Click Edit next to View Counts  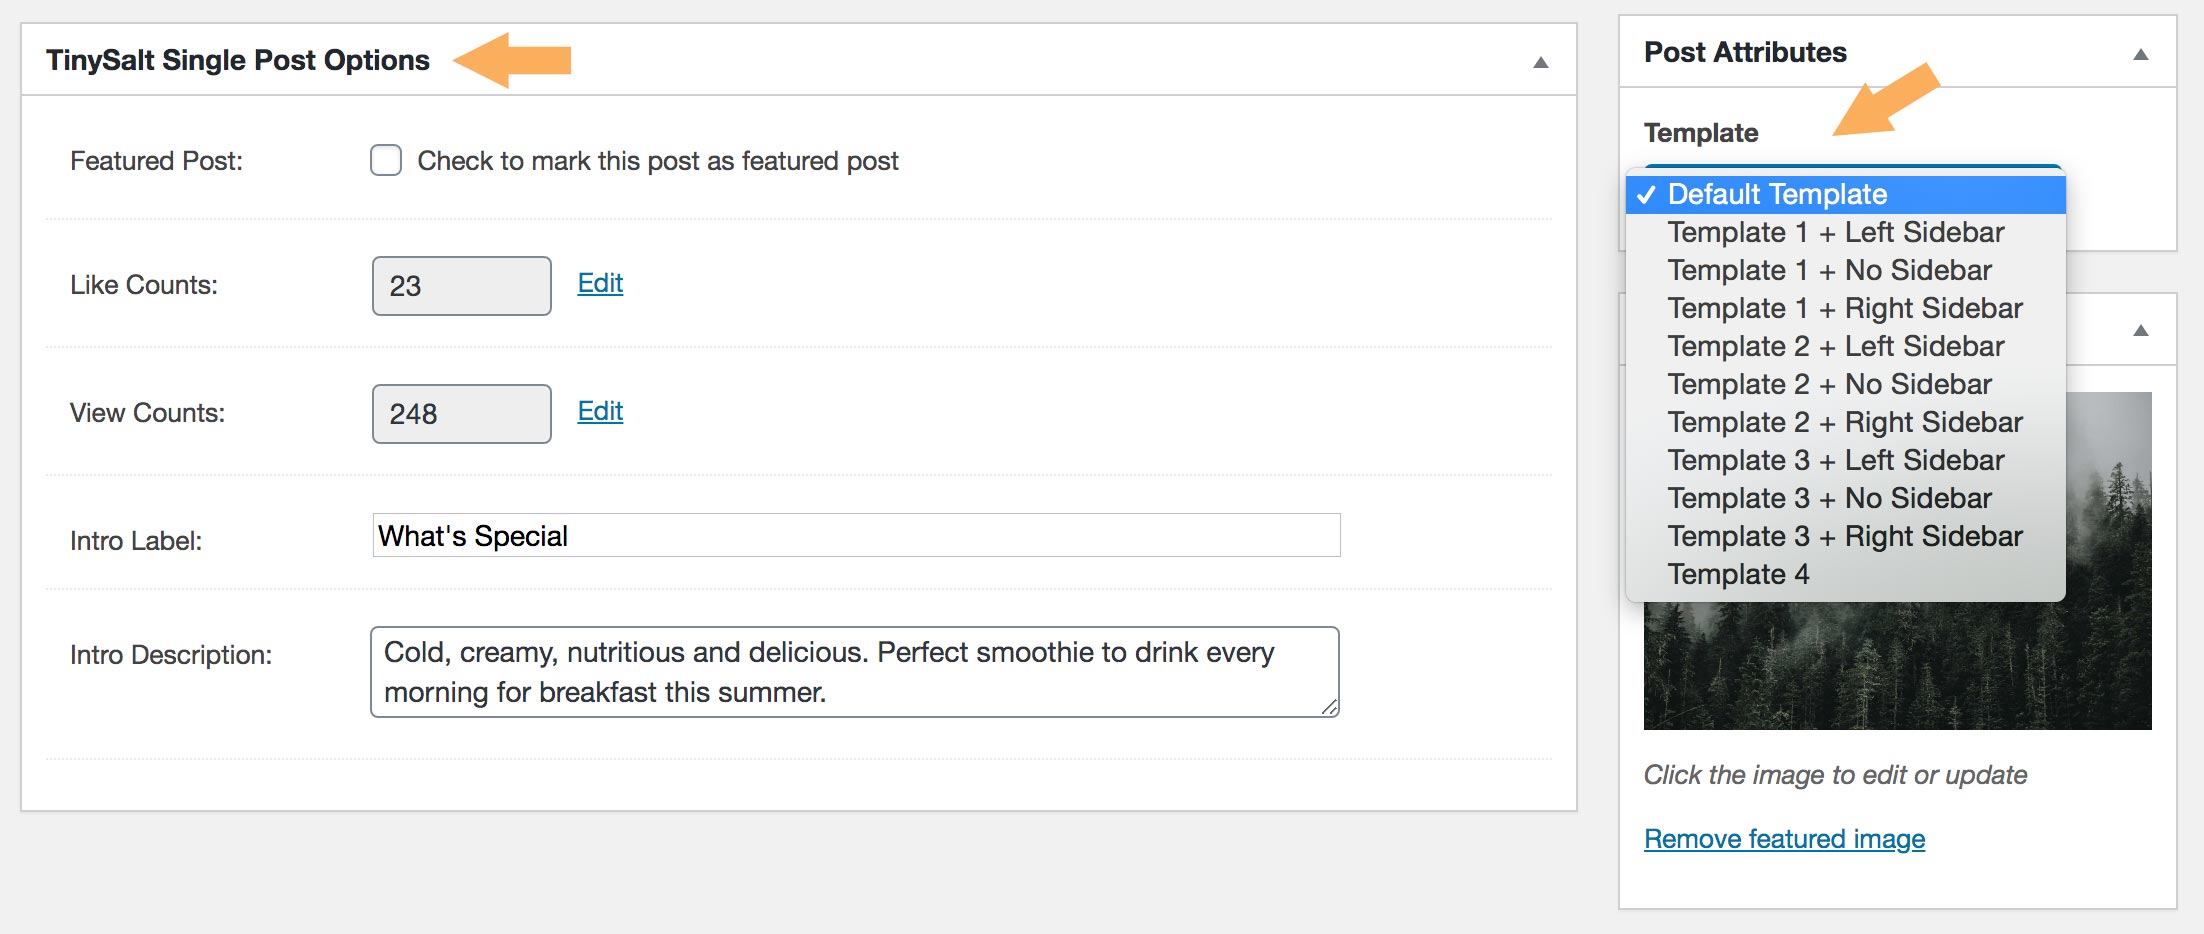[x=598, y=411]
